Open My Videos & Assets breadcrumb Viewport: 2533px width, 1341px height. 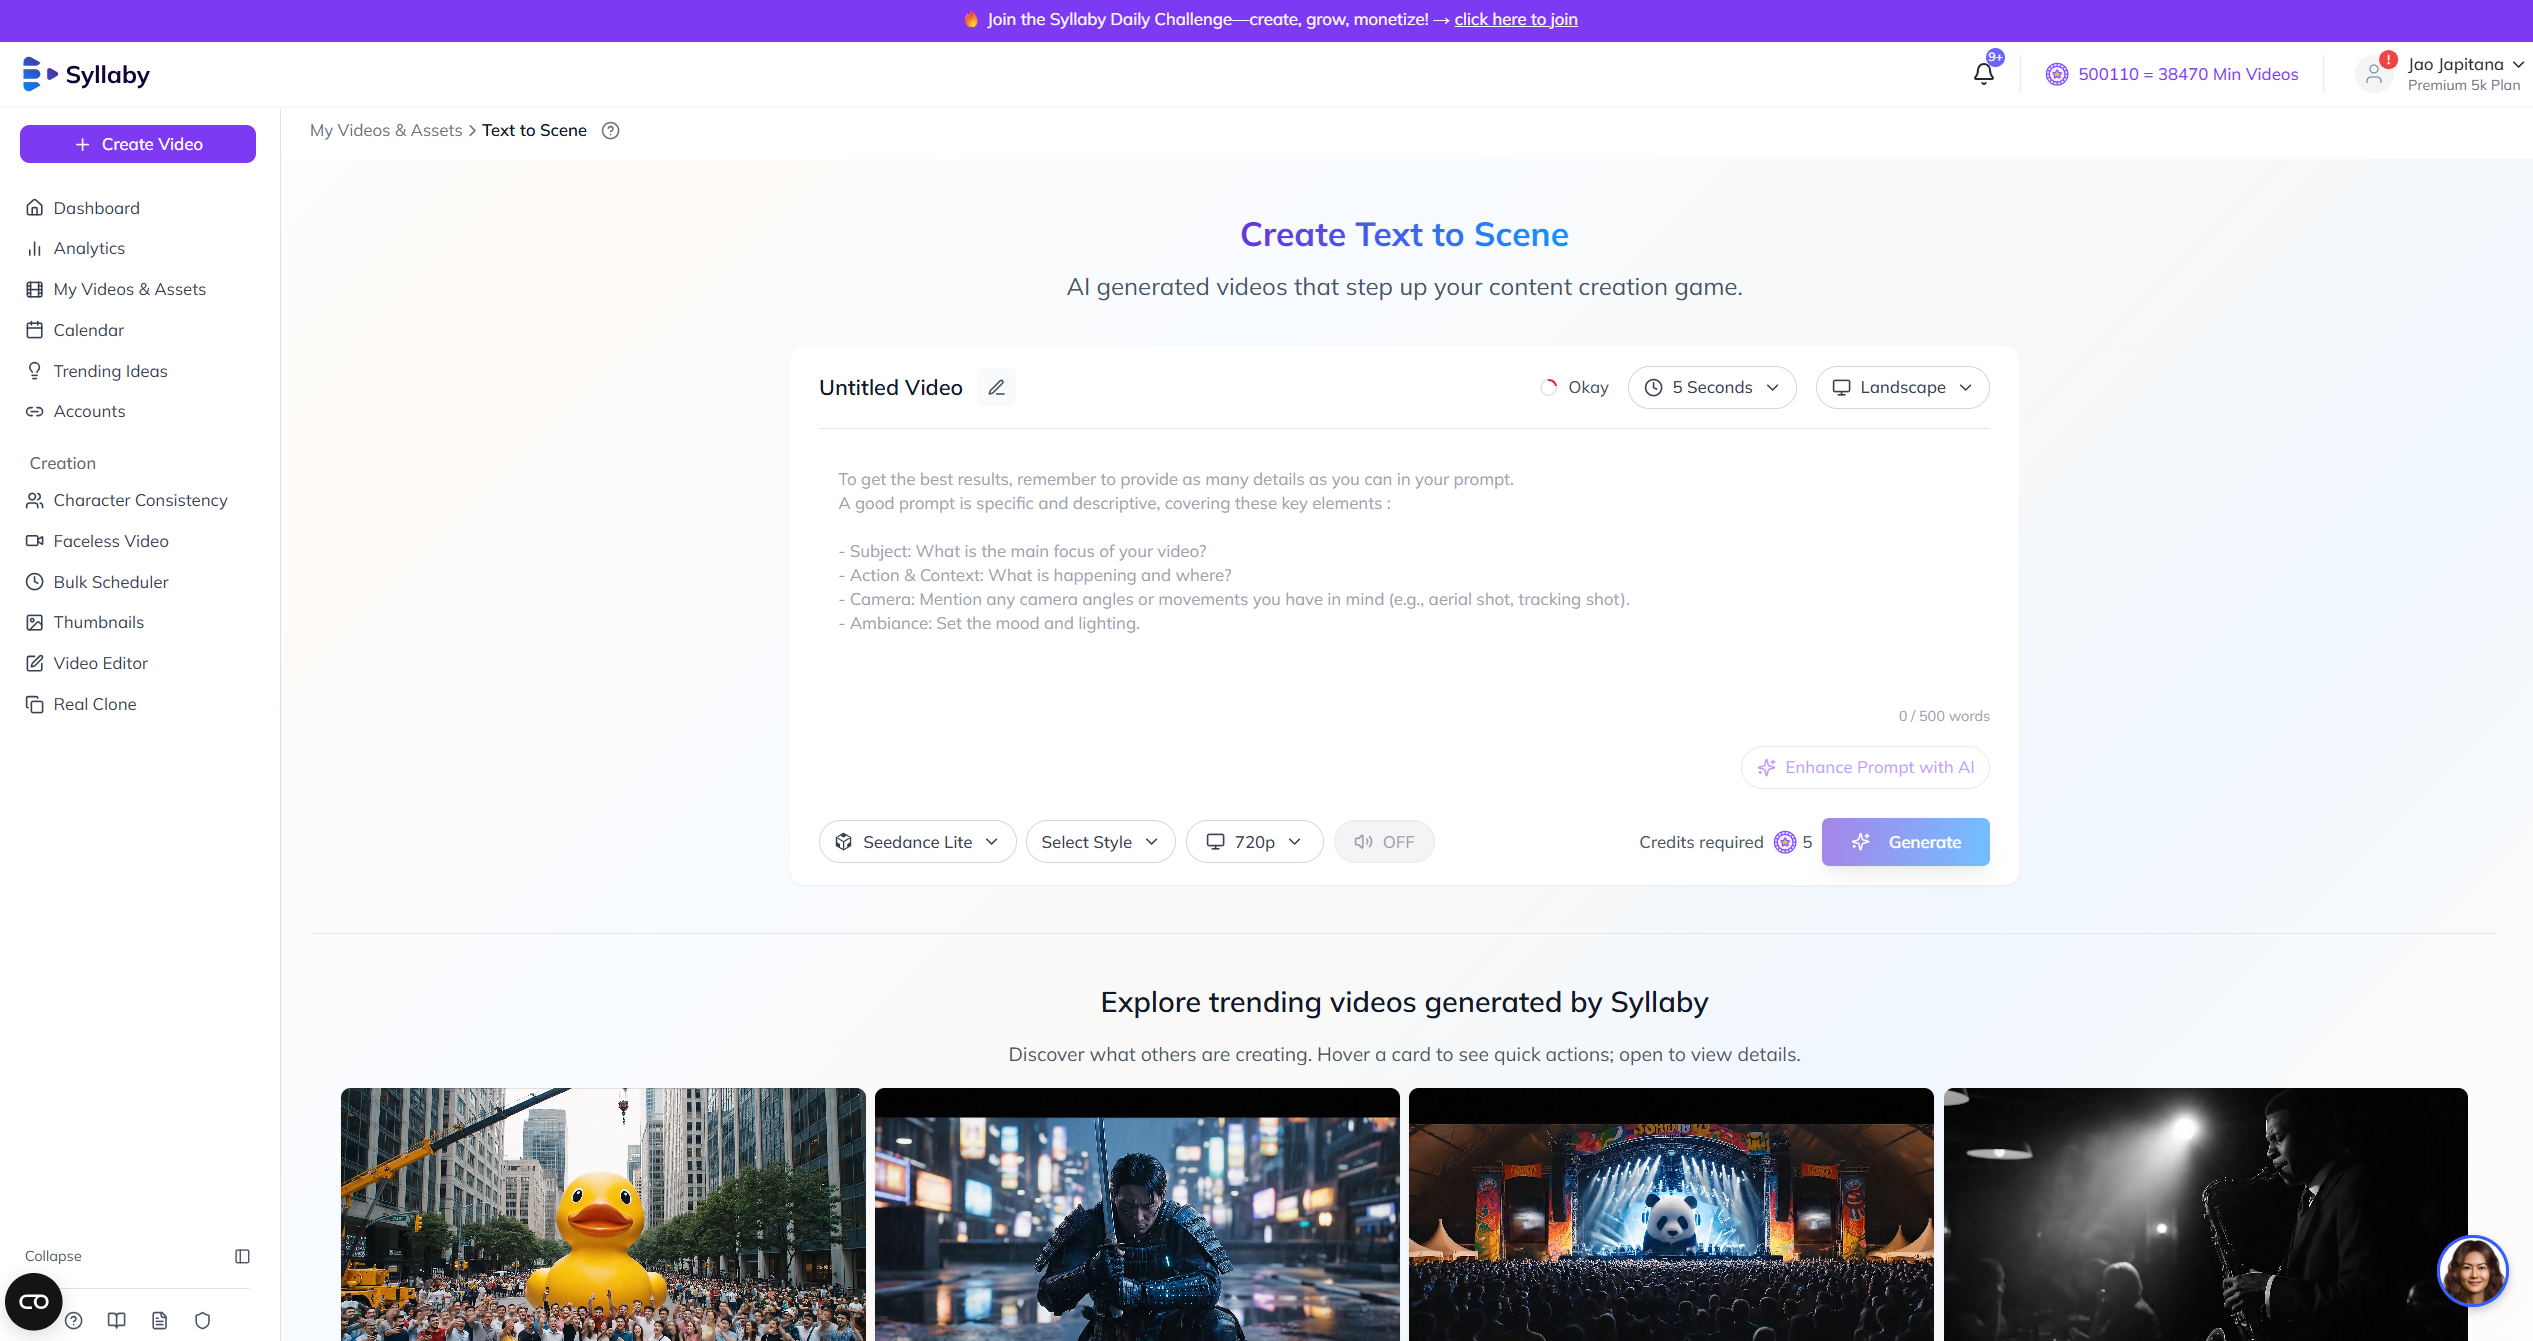386,130
